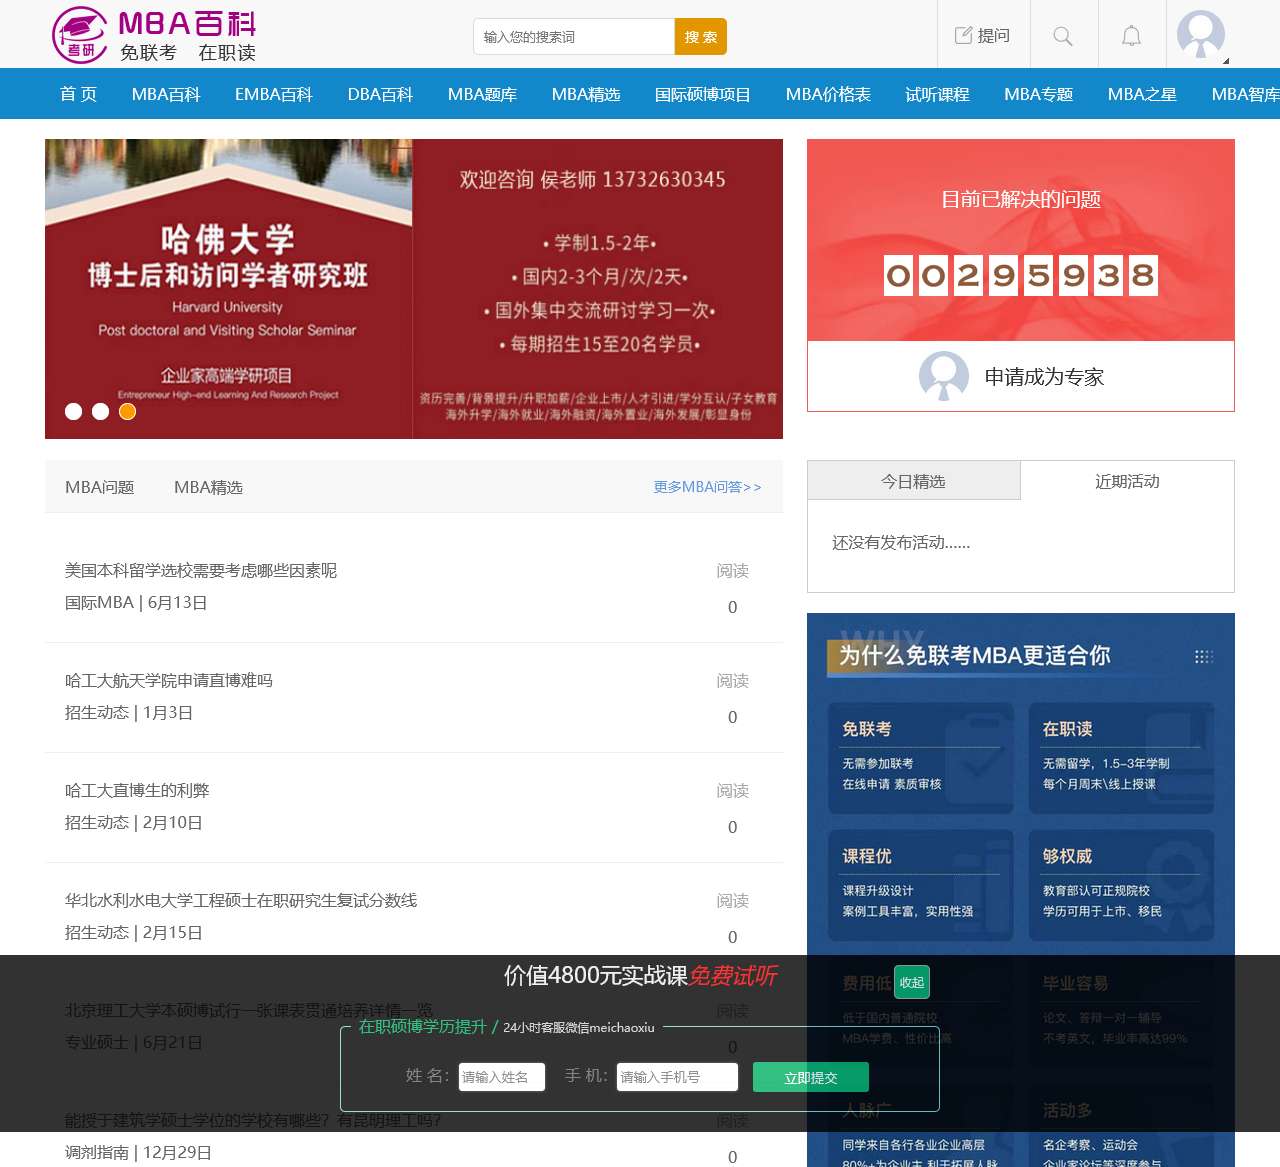Screen dimensions: 1280x1167
Task: Click the 手机 phone number input field
Action: [x=677, y=1077]
